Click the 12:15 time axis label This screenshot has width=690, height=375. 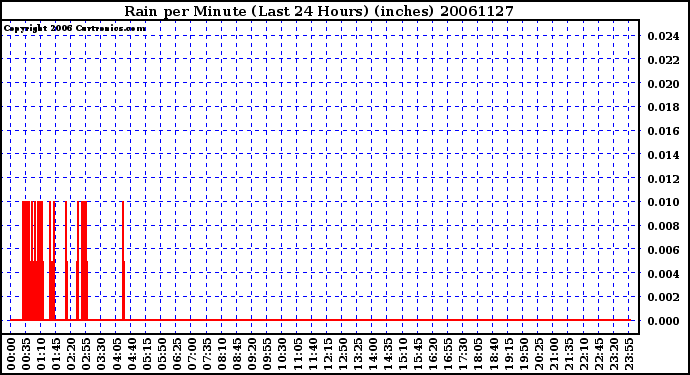pyautogui.click(x=327, y=354)
